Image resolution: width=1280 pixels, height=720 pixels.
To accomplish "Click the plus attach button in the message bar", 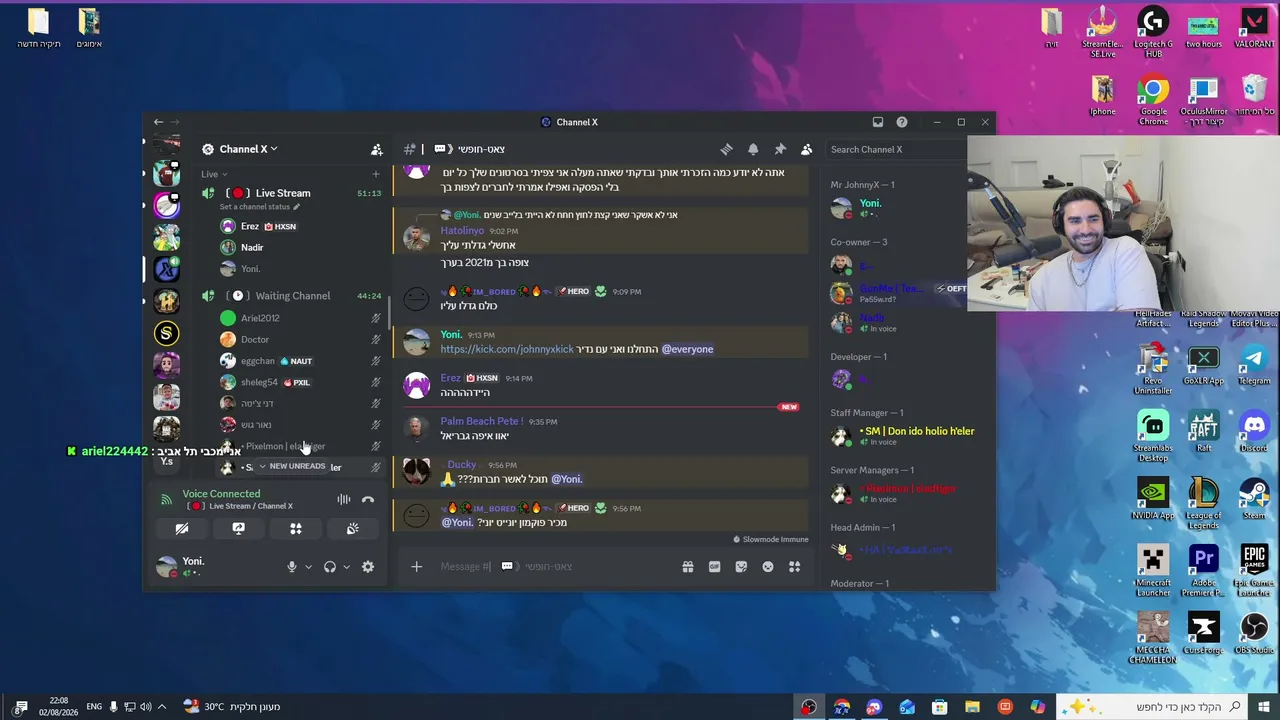I will [417, 567].
